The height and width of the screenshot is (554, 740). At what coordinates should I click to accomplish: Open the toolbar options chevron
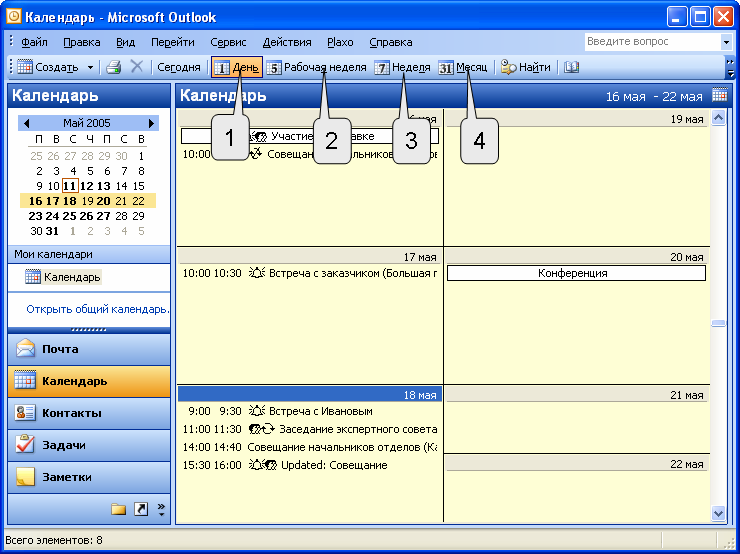(x=730, y=67)
